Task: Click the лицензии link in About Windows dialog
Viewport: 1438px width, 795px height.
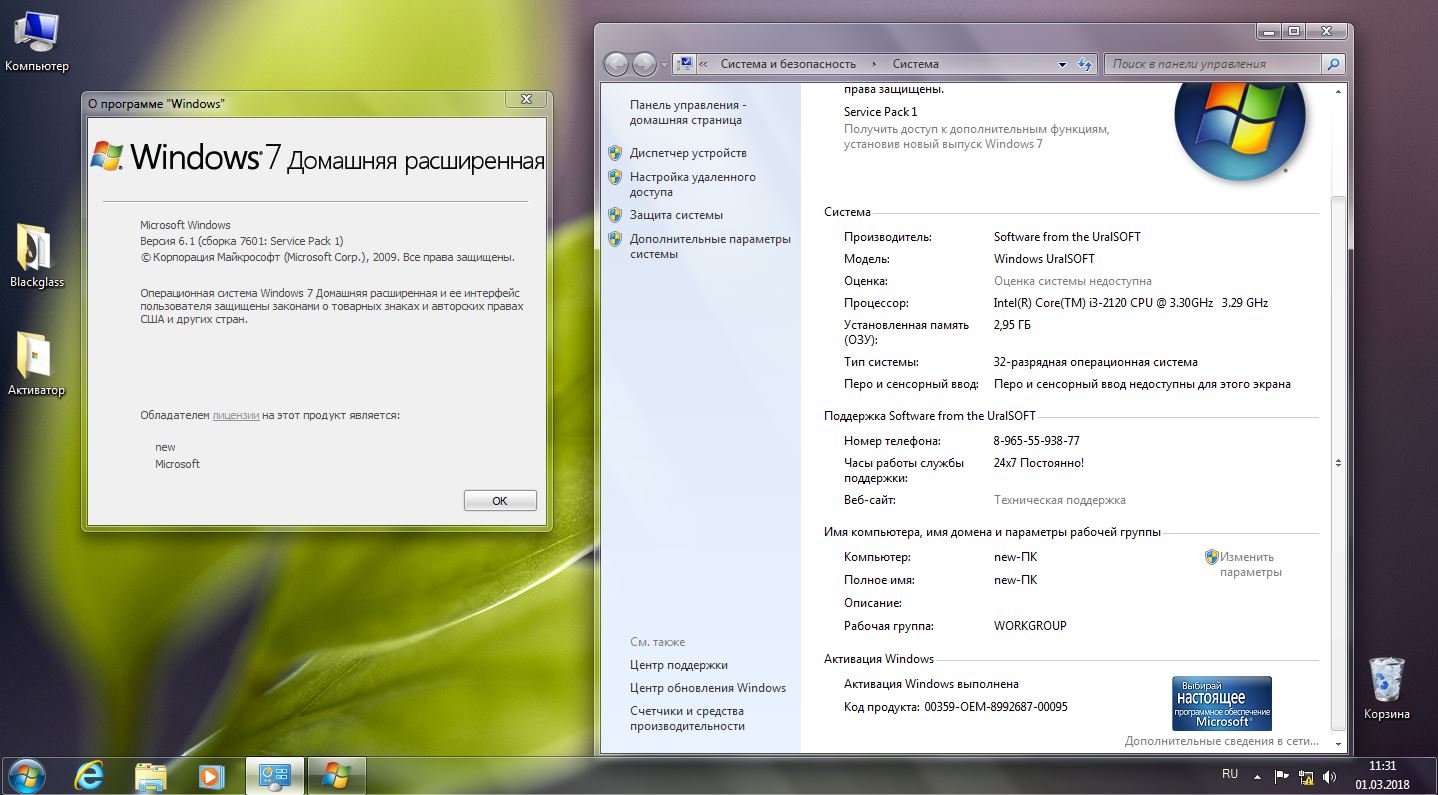Action: tap(236, 415)
